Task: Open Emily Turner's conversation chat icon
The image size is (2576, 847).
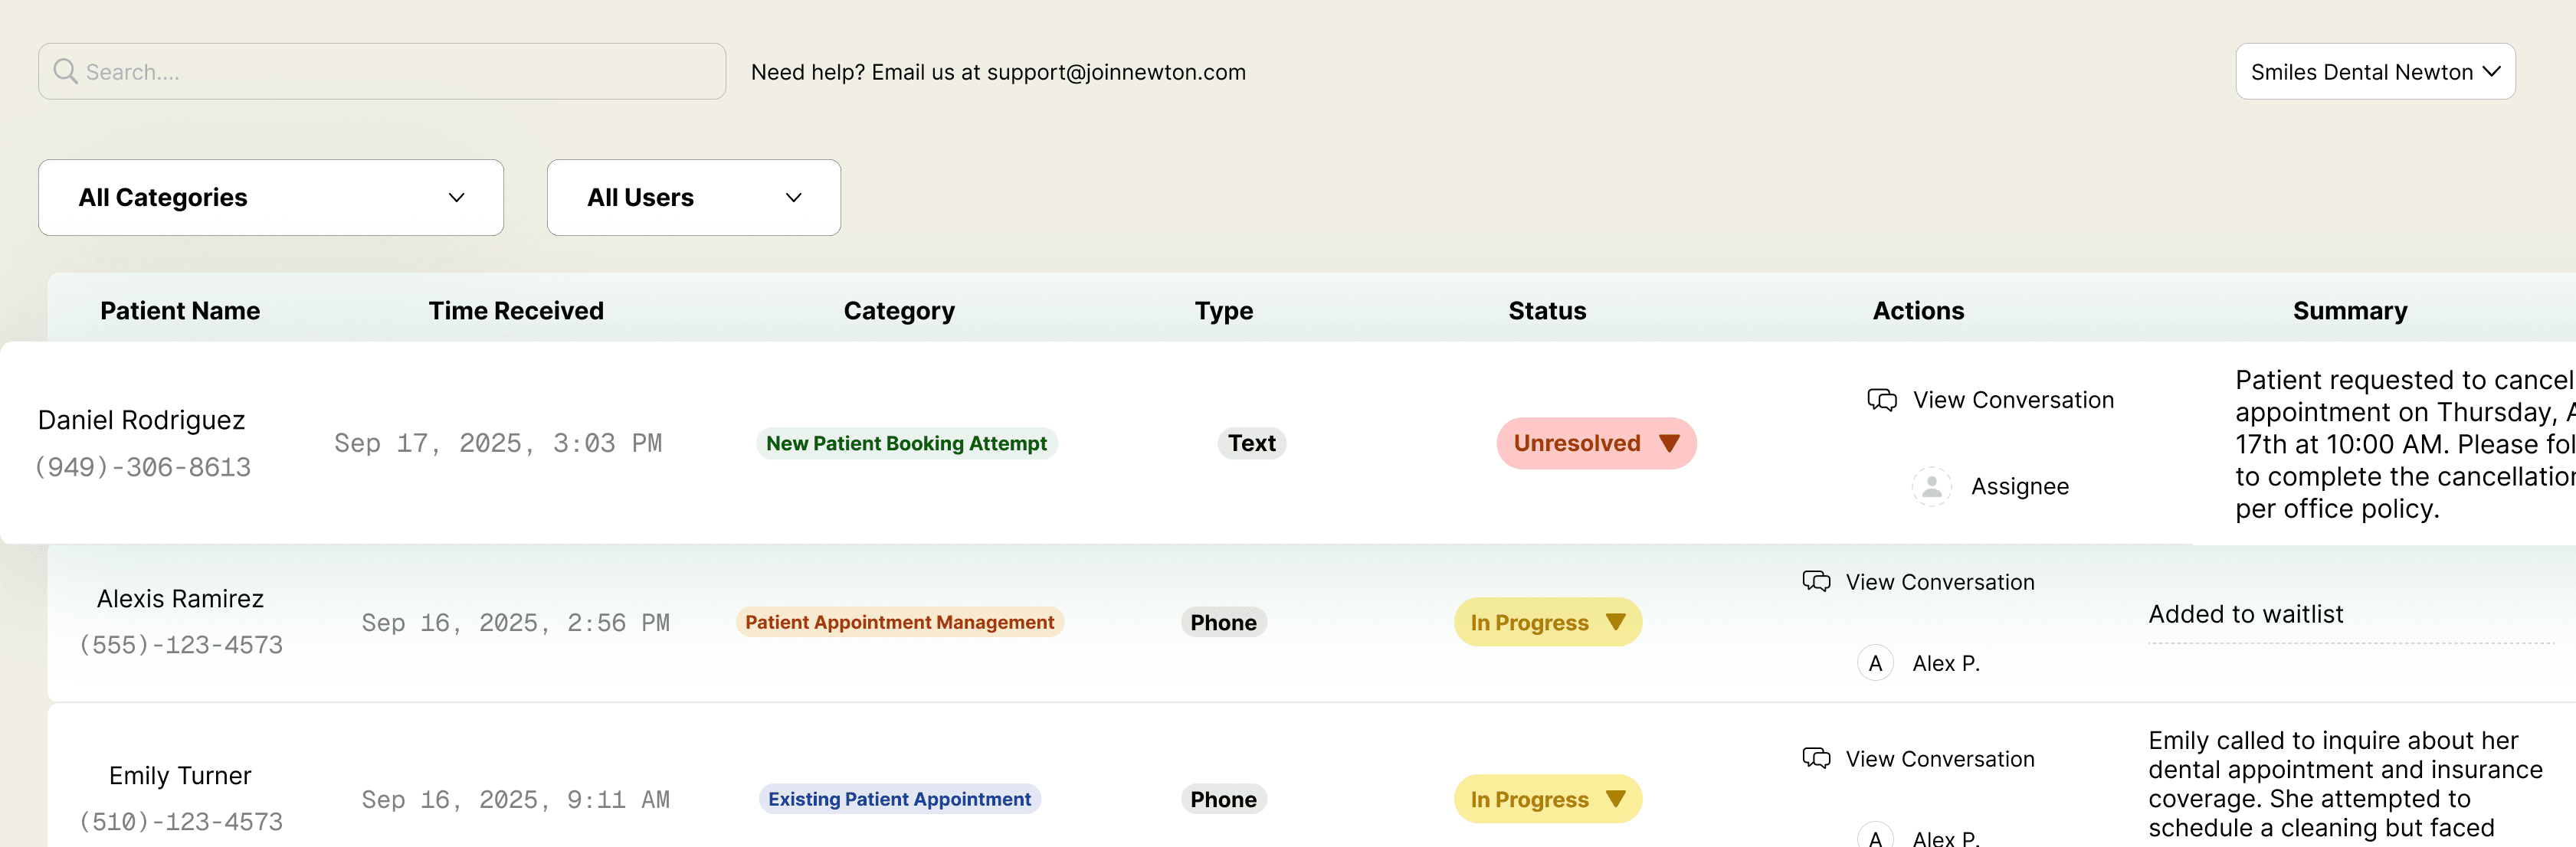Action: tap(1816, 759)
